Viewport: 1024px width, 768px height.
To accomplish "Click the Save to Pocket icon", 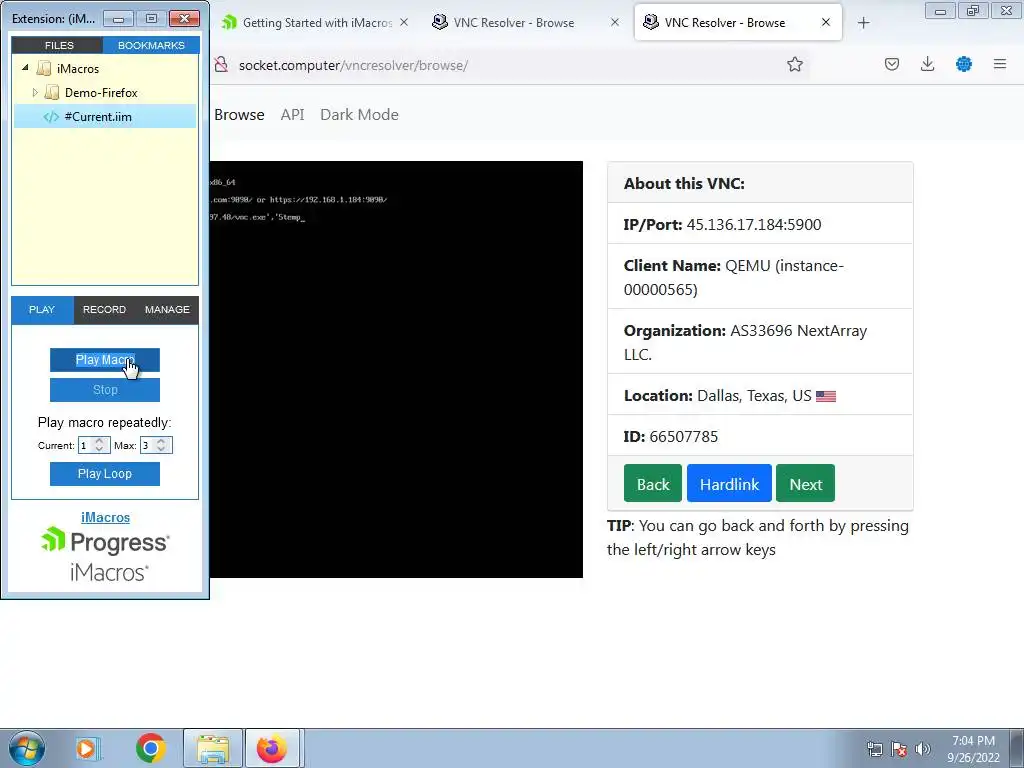I will [892, 64].
